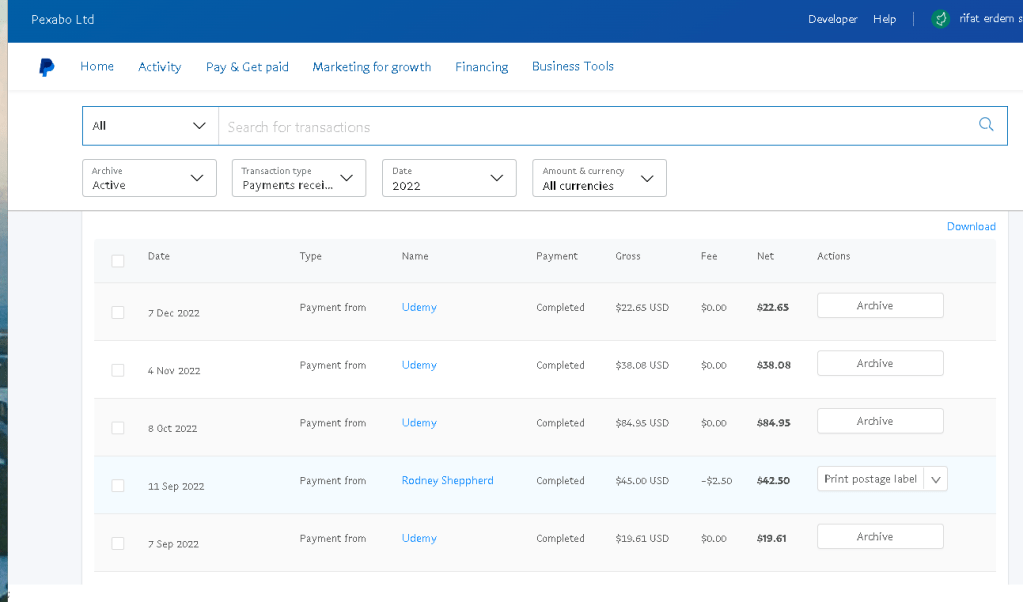The image size is (1023, 602).
Task: Click the rifat erdem account name
Action: click(990, 19)
